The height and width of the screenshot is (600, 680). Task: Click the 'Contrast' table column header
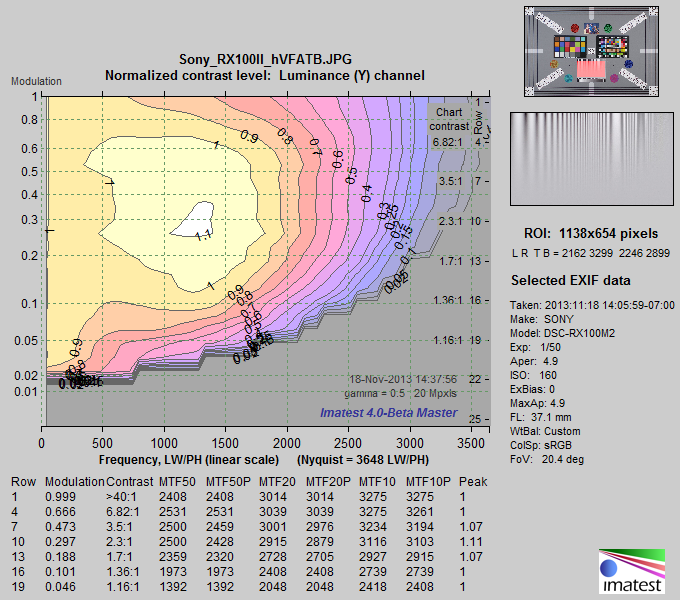point(129,482)
